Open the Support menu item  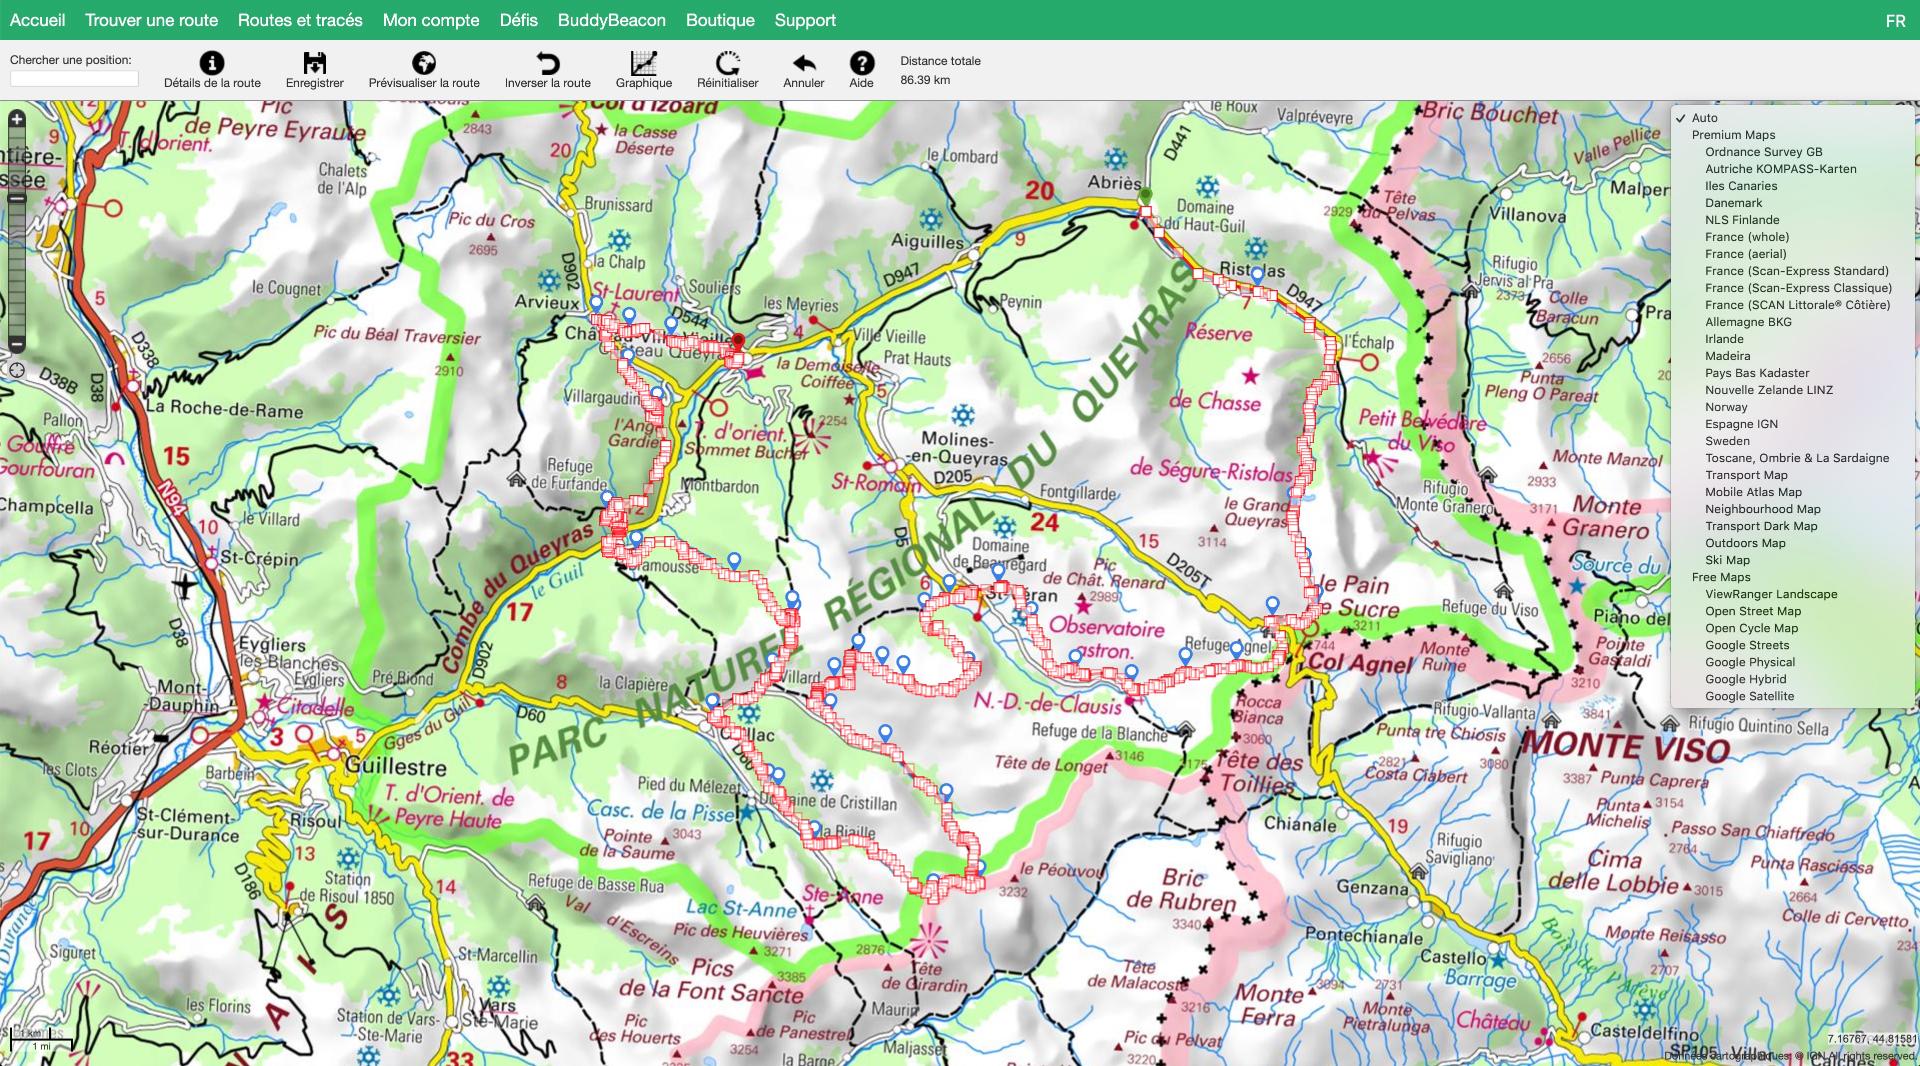pyautogui.click(x=805, y=20)
